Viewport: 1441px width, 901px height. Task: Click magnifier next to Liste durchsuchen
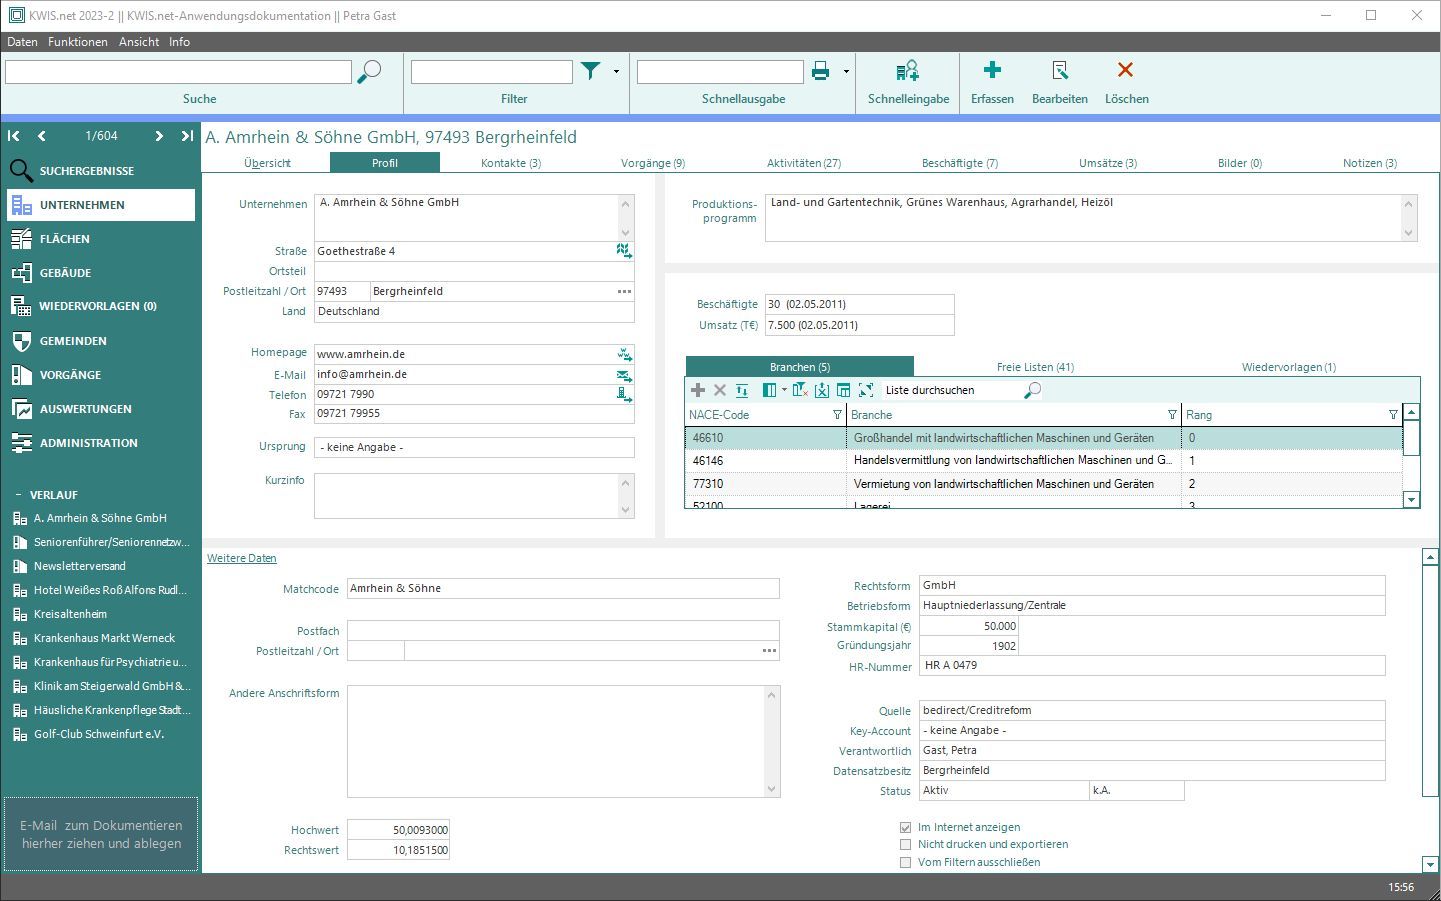[1033, 391]
